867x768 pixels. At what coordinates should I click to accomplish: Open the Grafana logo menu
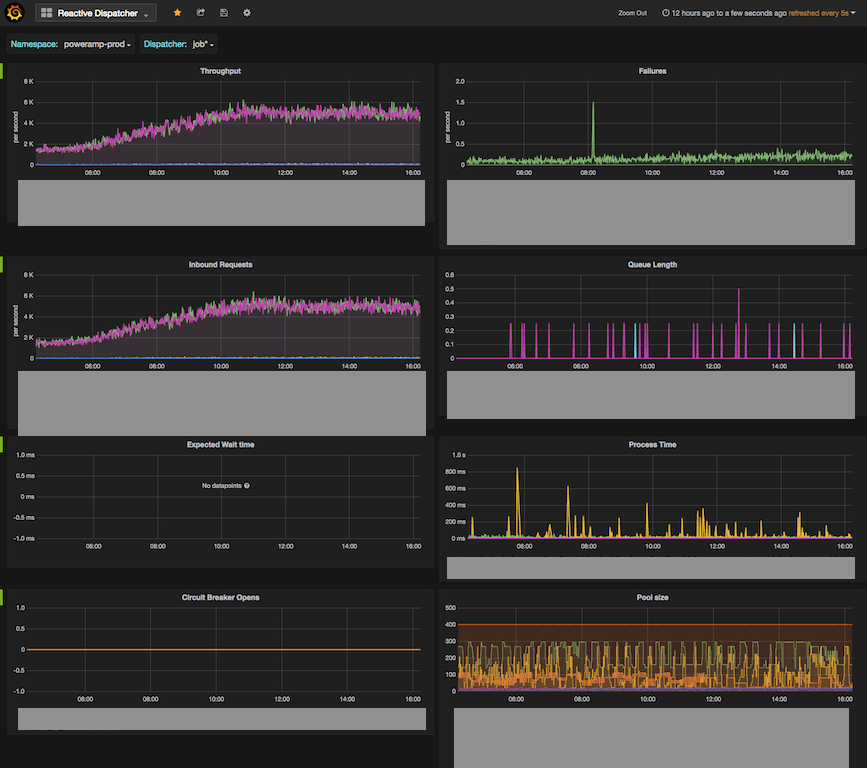14,12
